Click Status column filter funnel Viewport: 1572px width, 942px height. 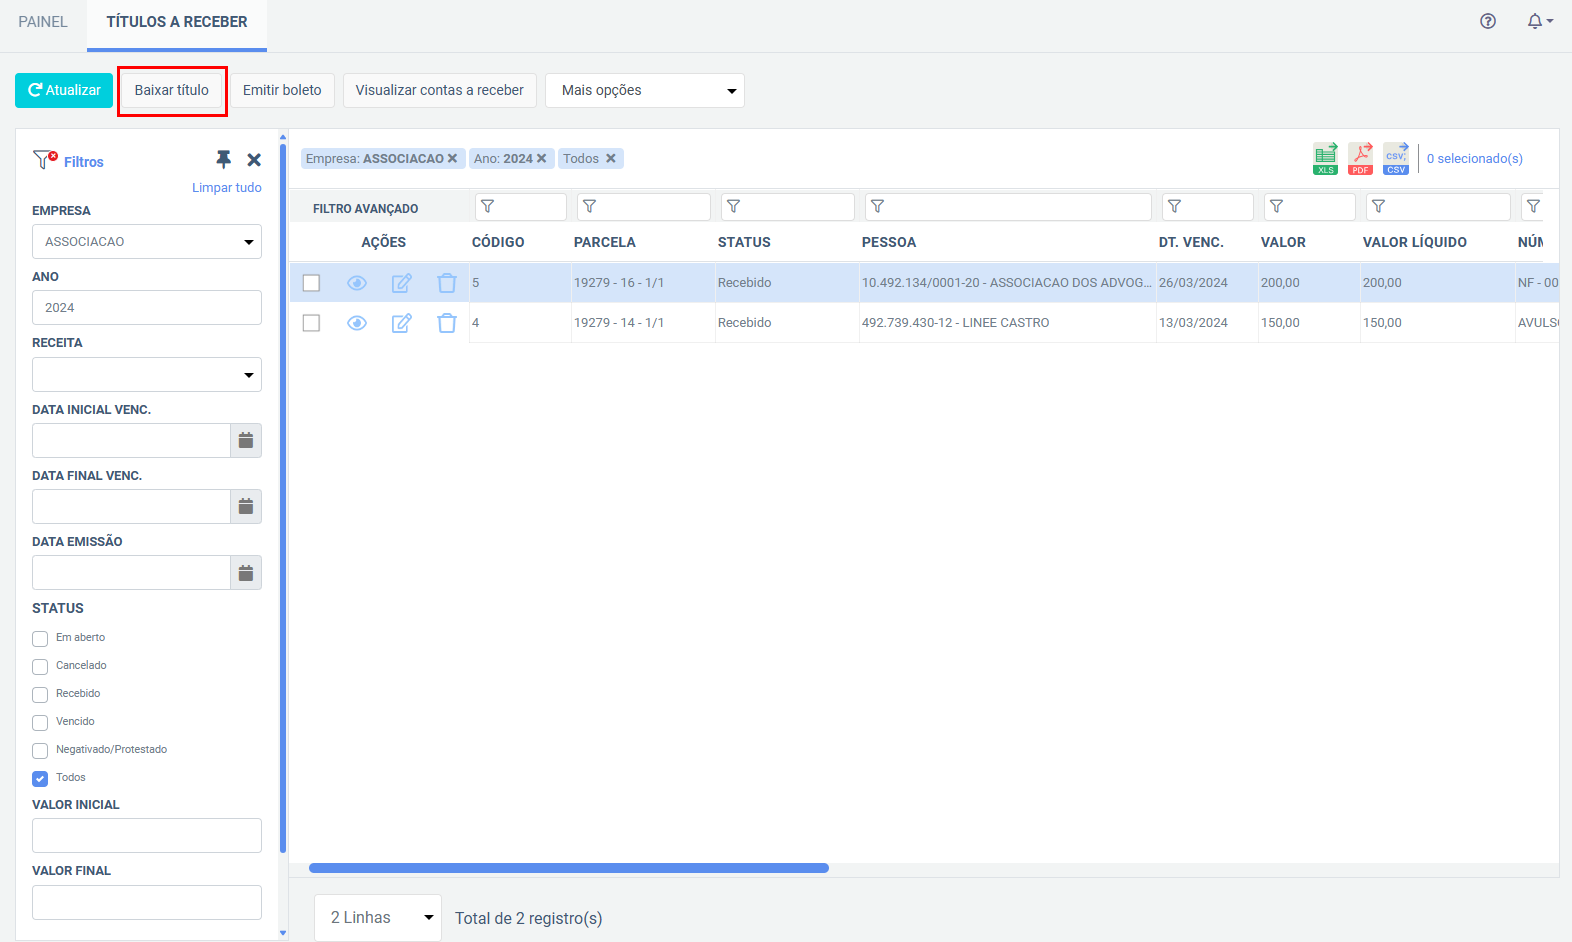click(x=733, y=206)
